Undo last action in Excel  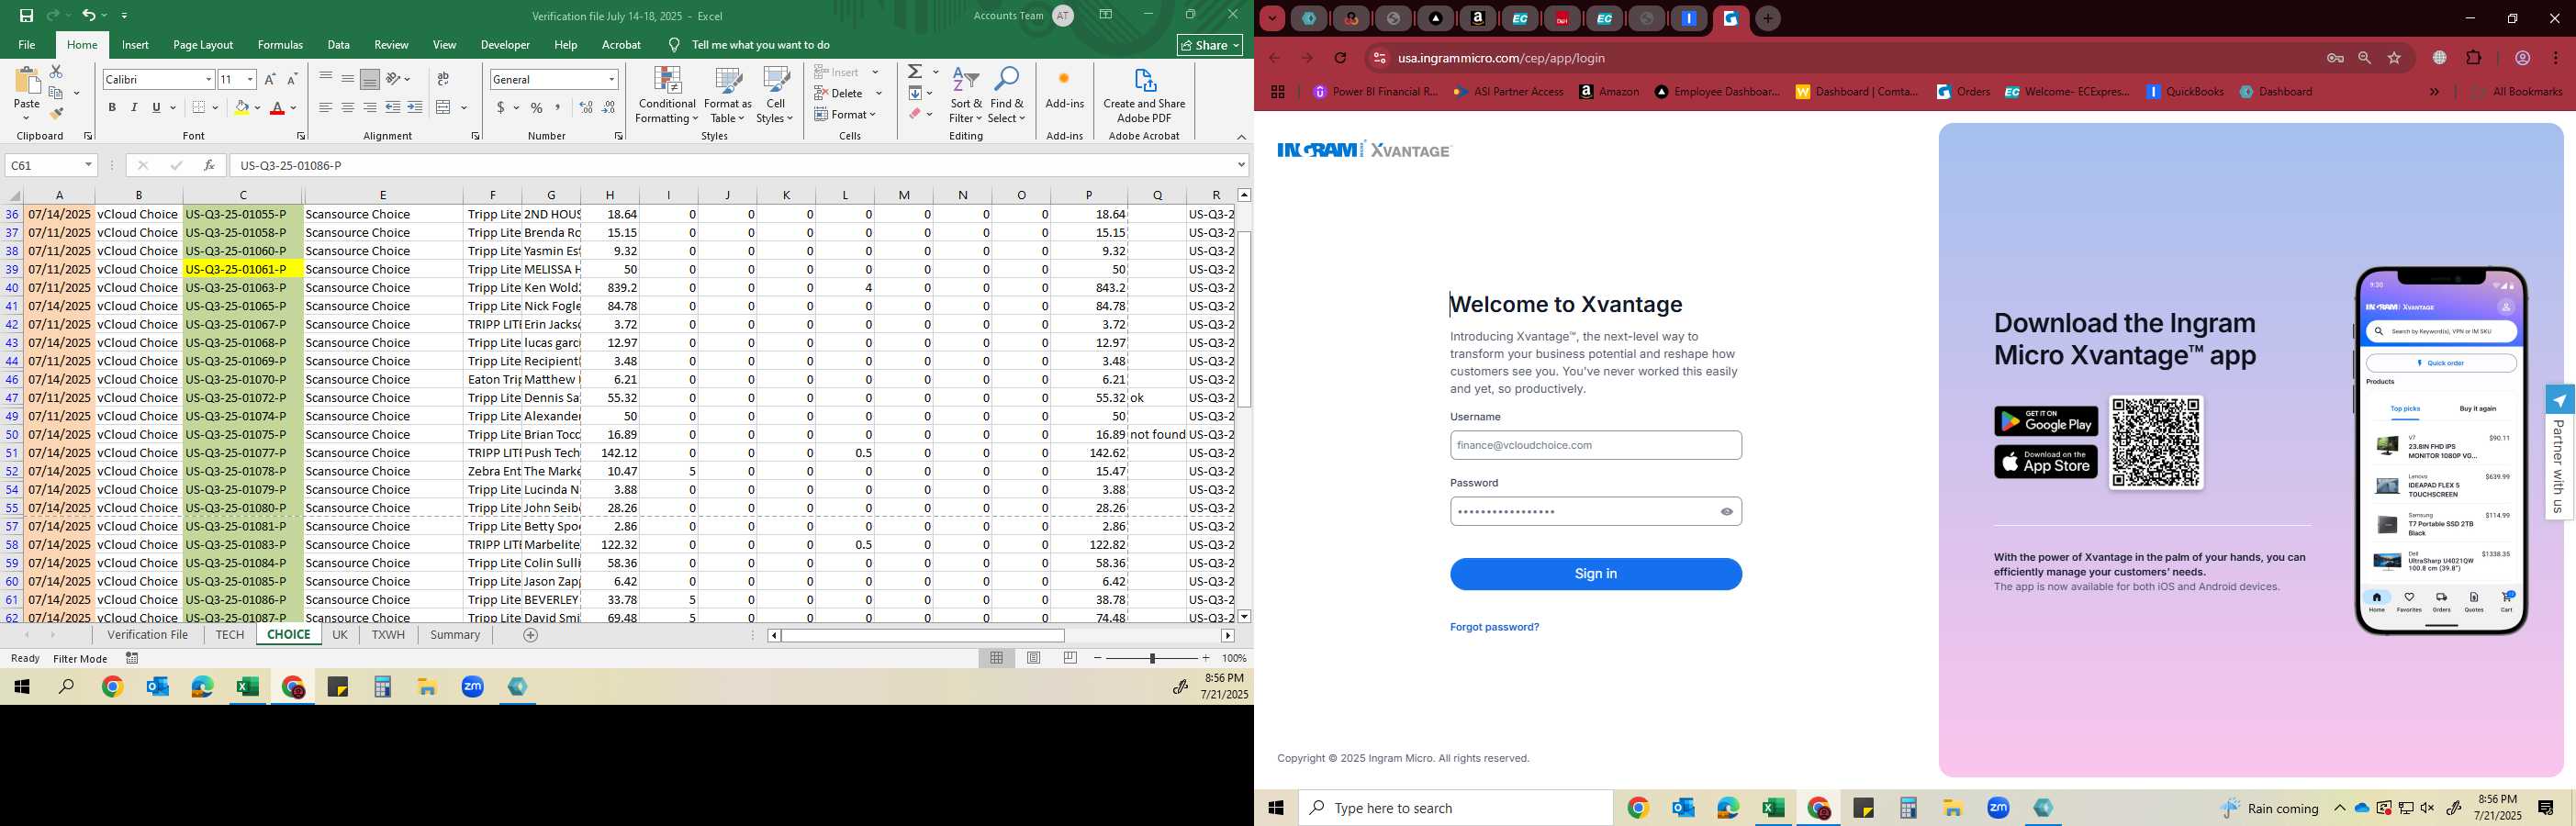coord(89,15)
